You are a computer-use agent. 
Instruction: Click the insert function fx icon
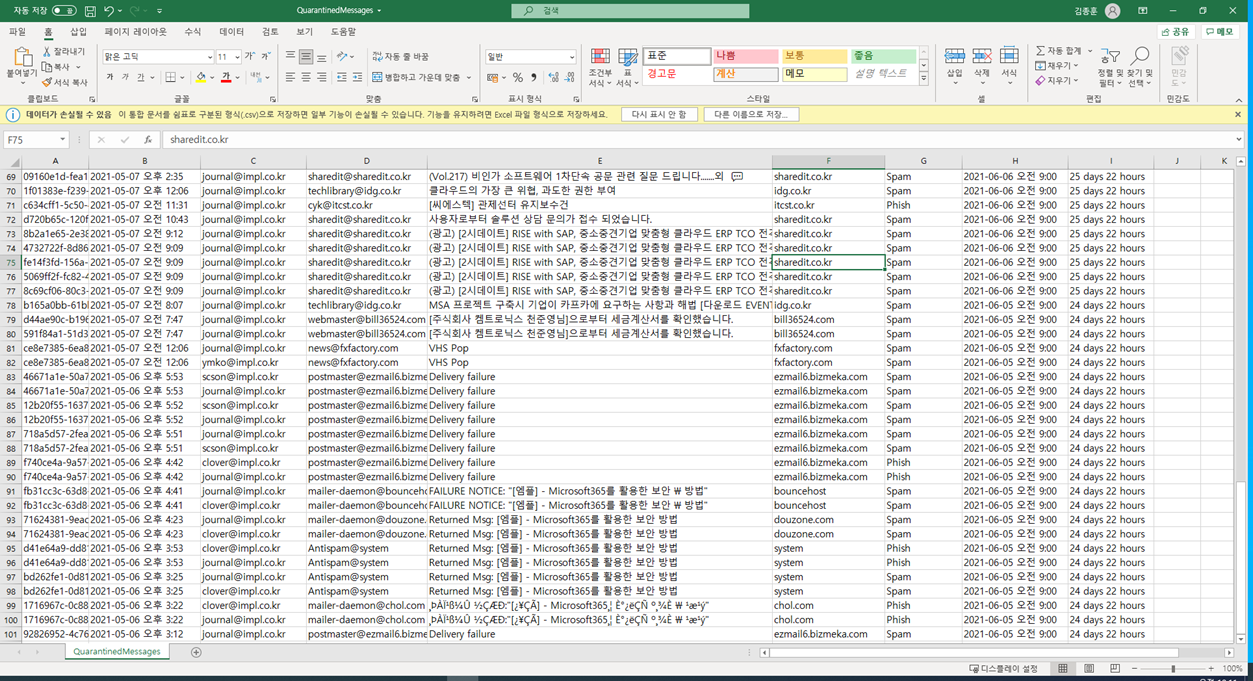(x=147, y=140)
